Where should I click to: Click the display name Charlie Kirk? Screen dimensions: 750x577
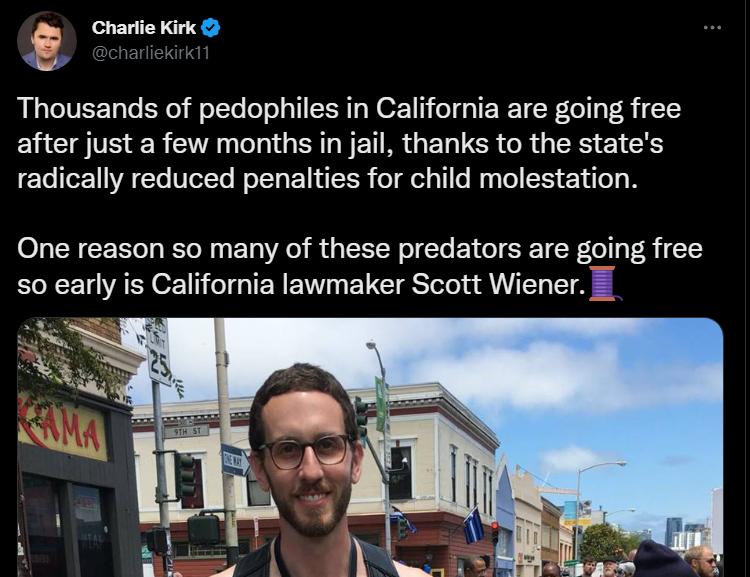coord(143,28)
